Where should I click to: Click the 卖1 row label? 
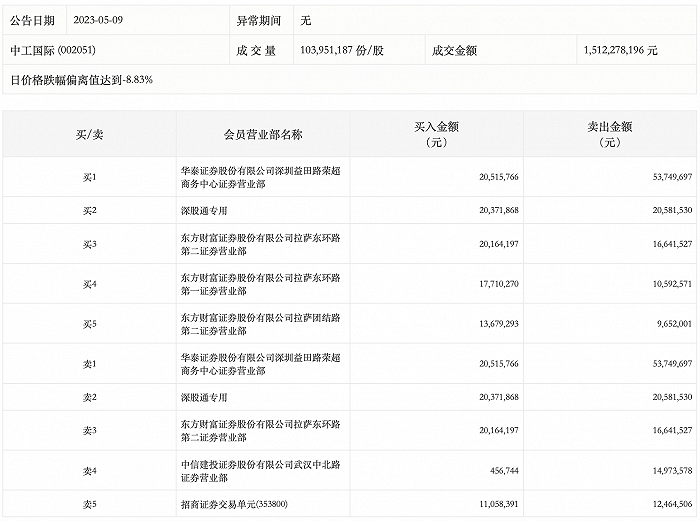(x=89, y=364)
